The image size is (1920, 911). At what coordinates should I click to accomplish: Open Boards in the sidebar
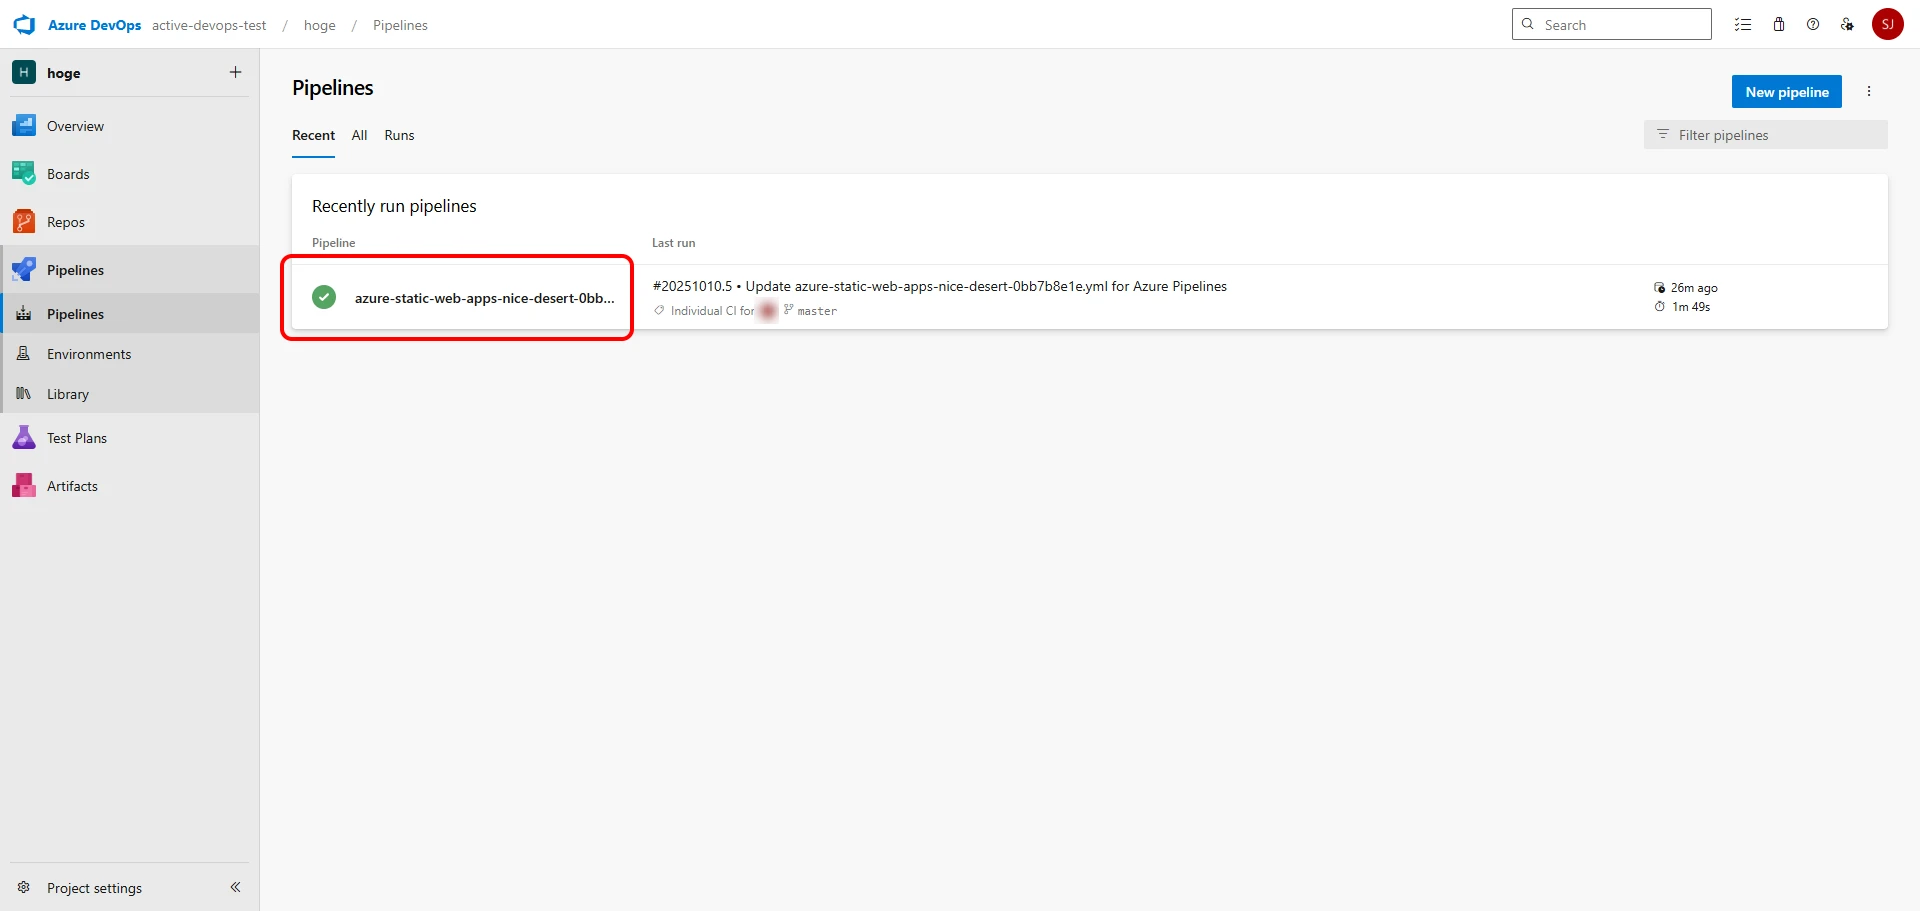(x=68, y=174)
